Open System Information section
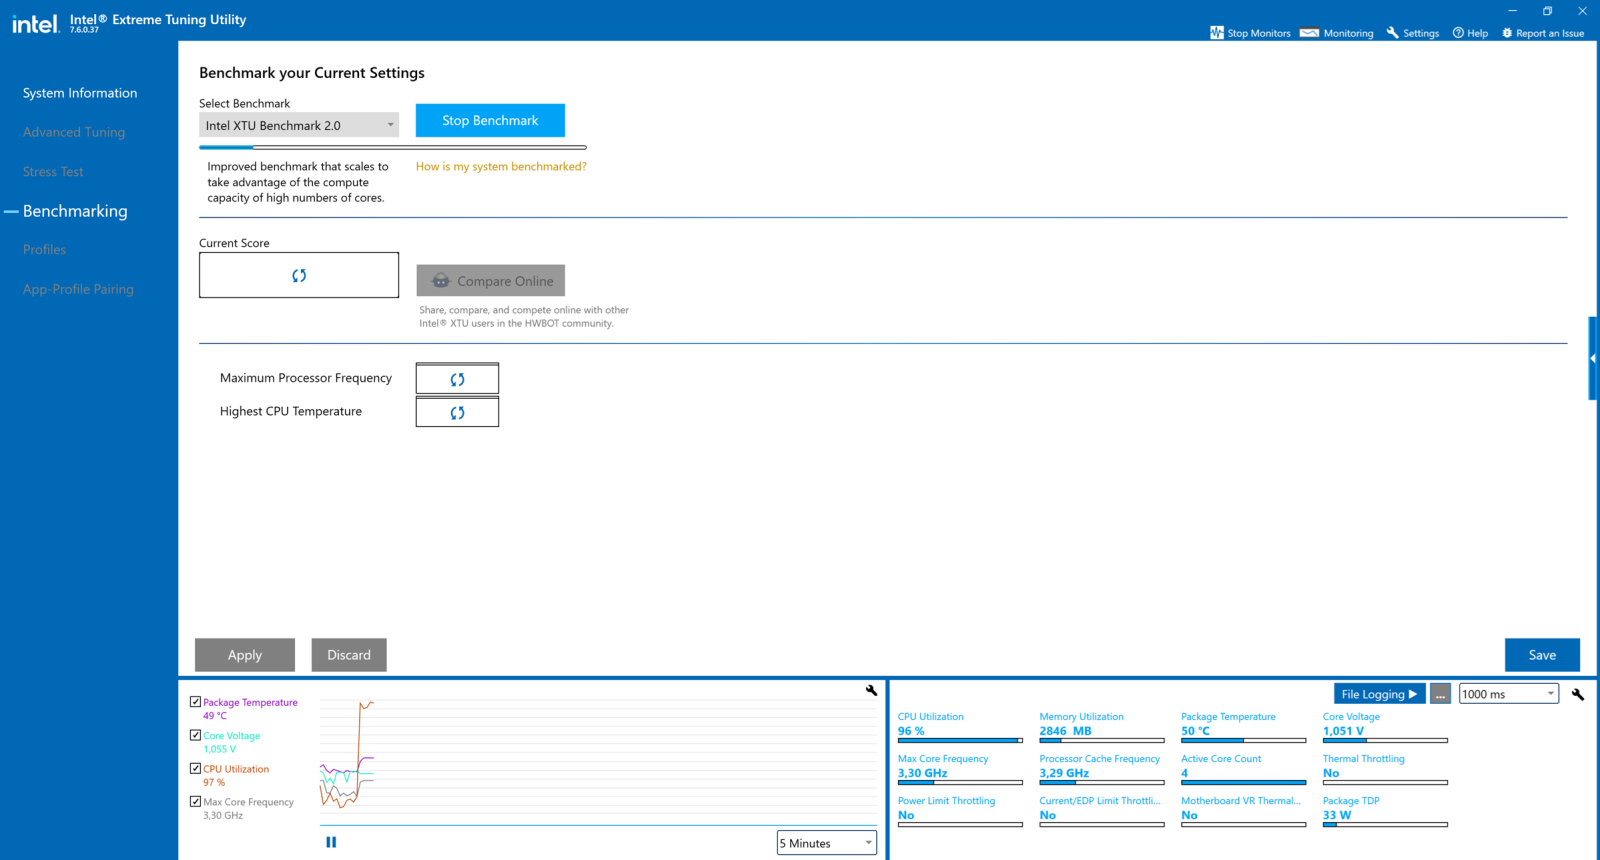Viewport: 1600px width, 860px height. coord(80,93)
